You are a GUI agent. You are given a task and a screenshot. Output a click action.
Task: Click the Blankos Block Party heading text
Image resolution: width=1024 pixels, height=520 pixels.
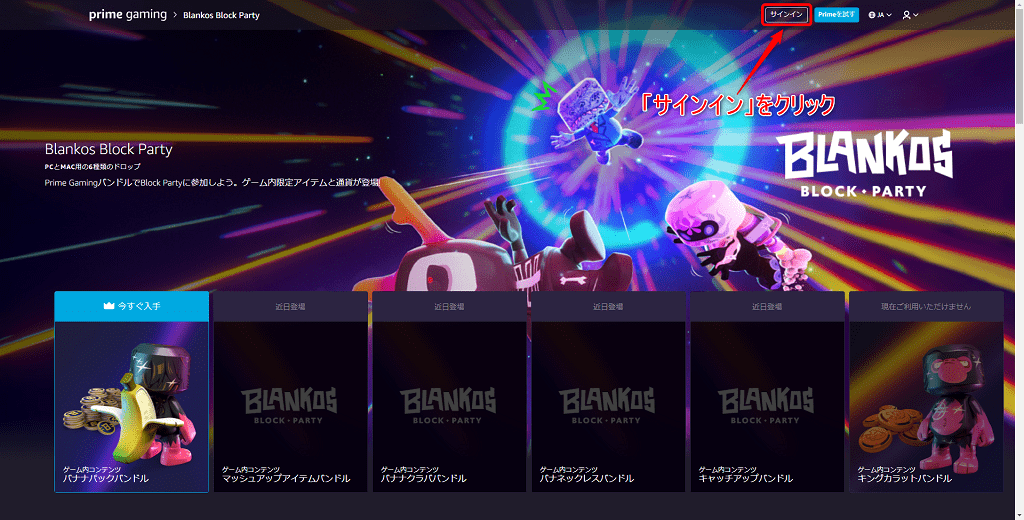[x=108, y=149]
